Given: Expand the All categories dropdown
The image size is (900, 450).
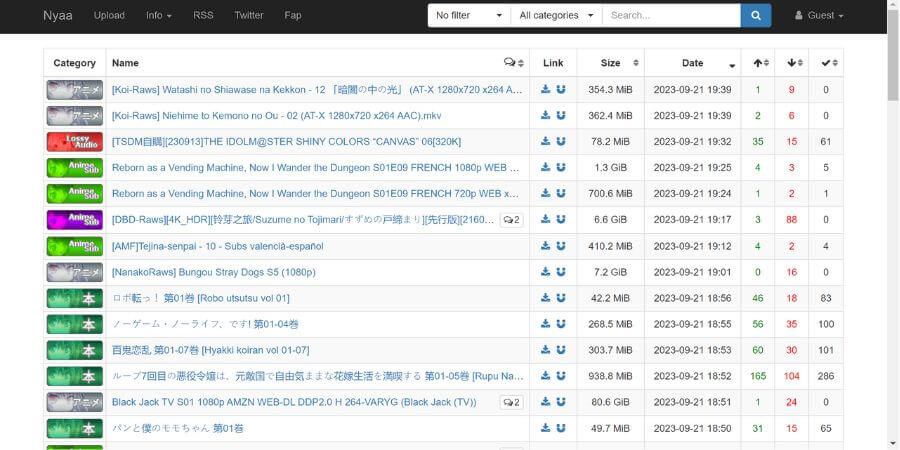Looking at the screenshot, I should [x=556, y=15].
